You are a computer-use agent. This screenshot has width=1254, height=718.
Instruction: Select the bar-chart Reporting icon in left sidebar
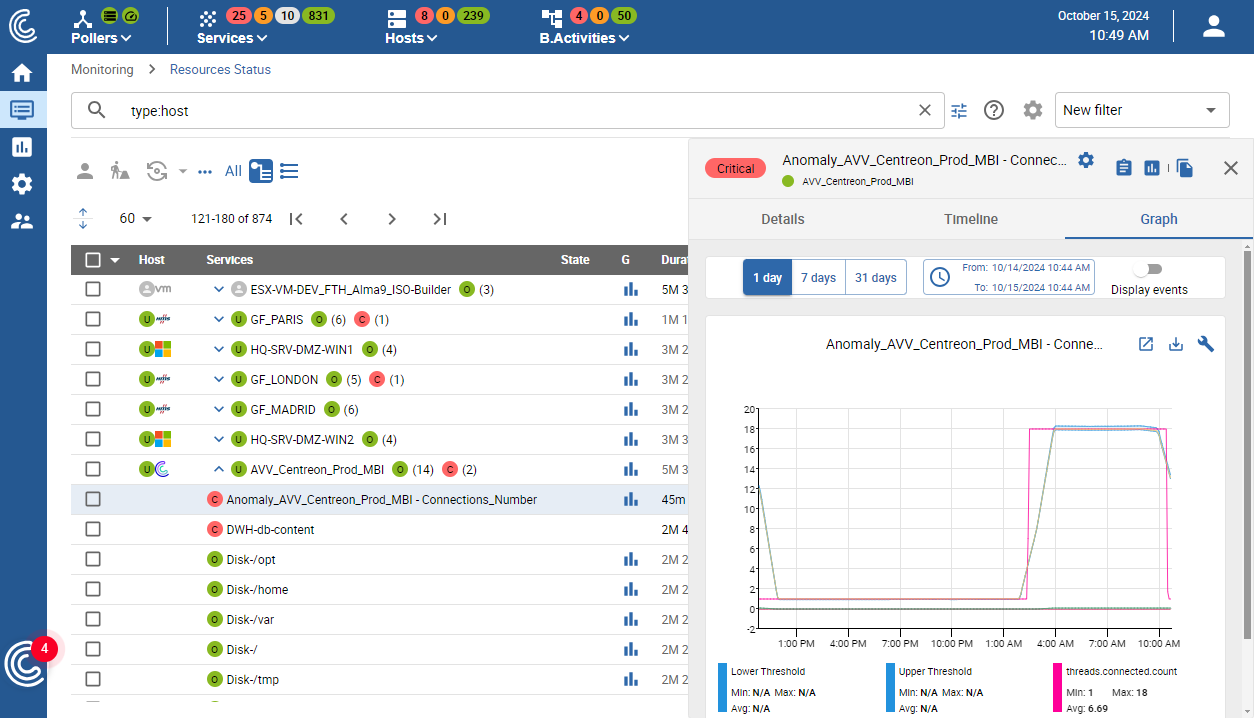[x=22, y=146]
